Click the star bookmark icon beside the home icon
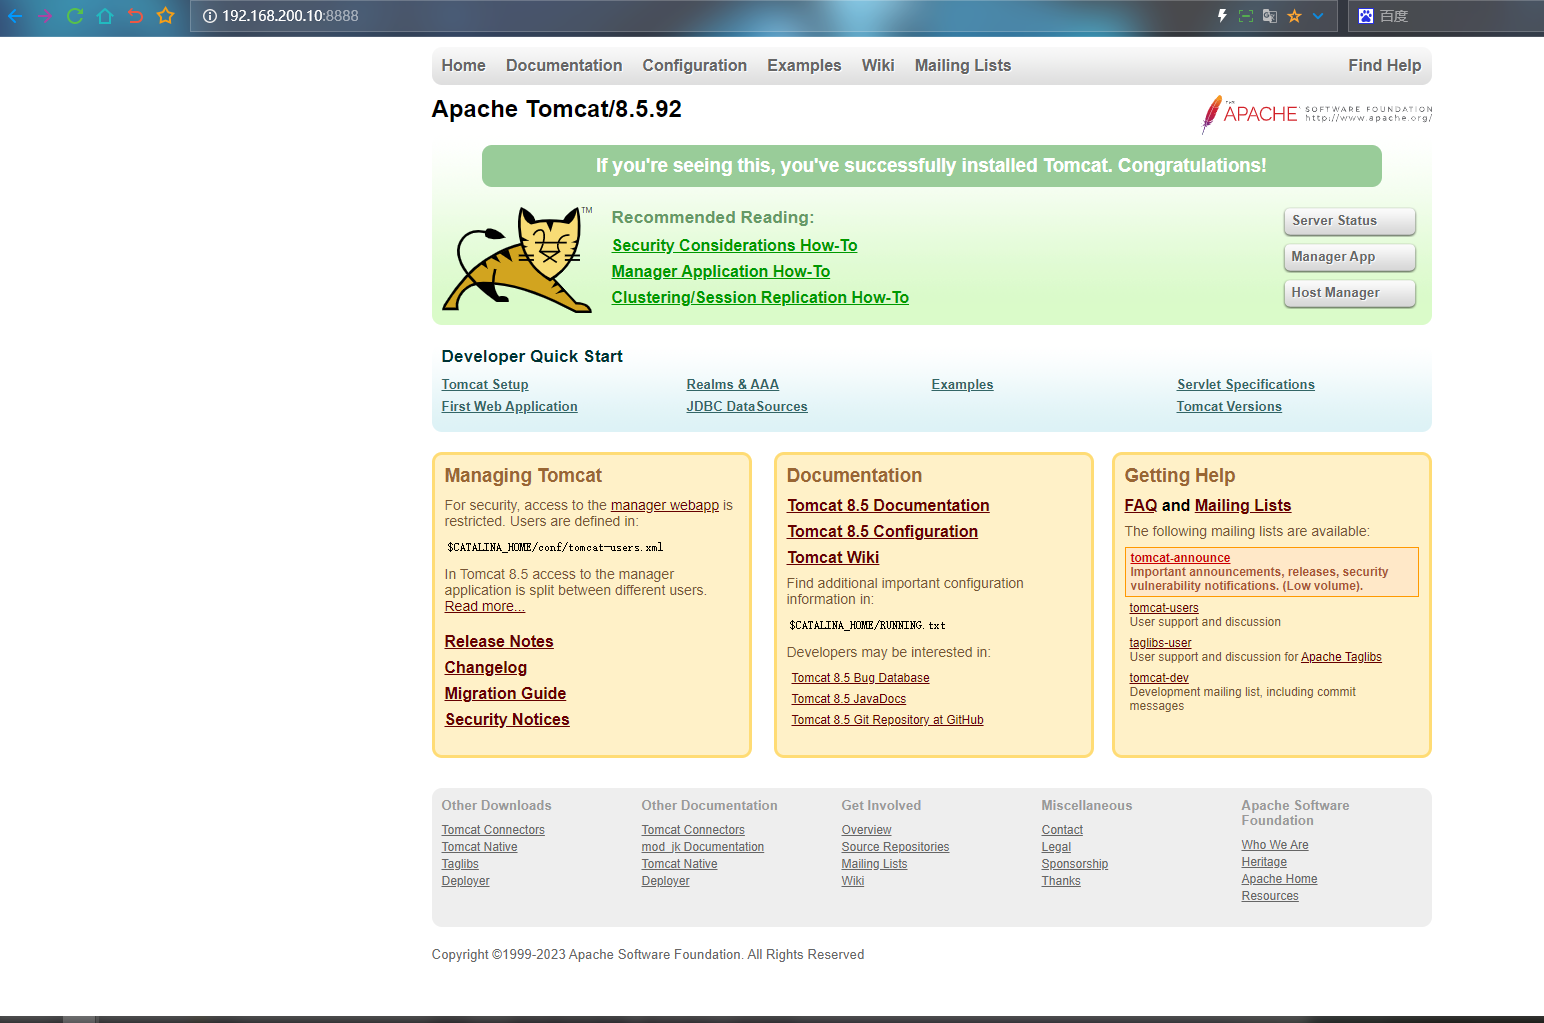1544x1023 pixels. (166, 16)
